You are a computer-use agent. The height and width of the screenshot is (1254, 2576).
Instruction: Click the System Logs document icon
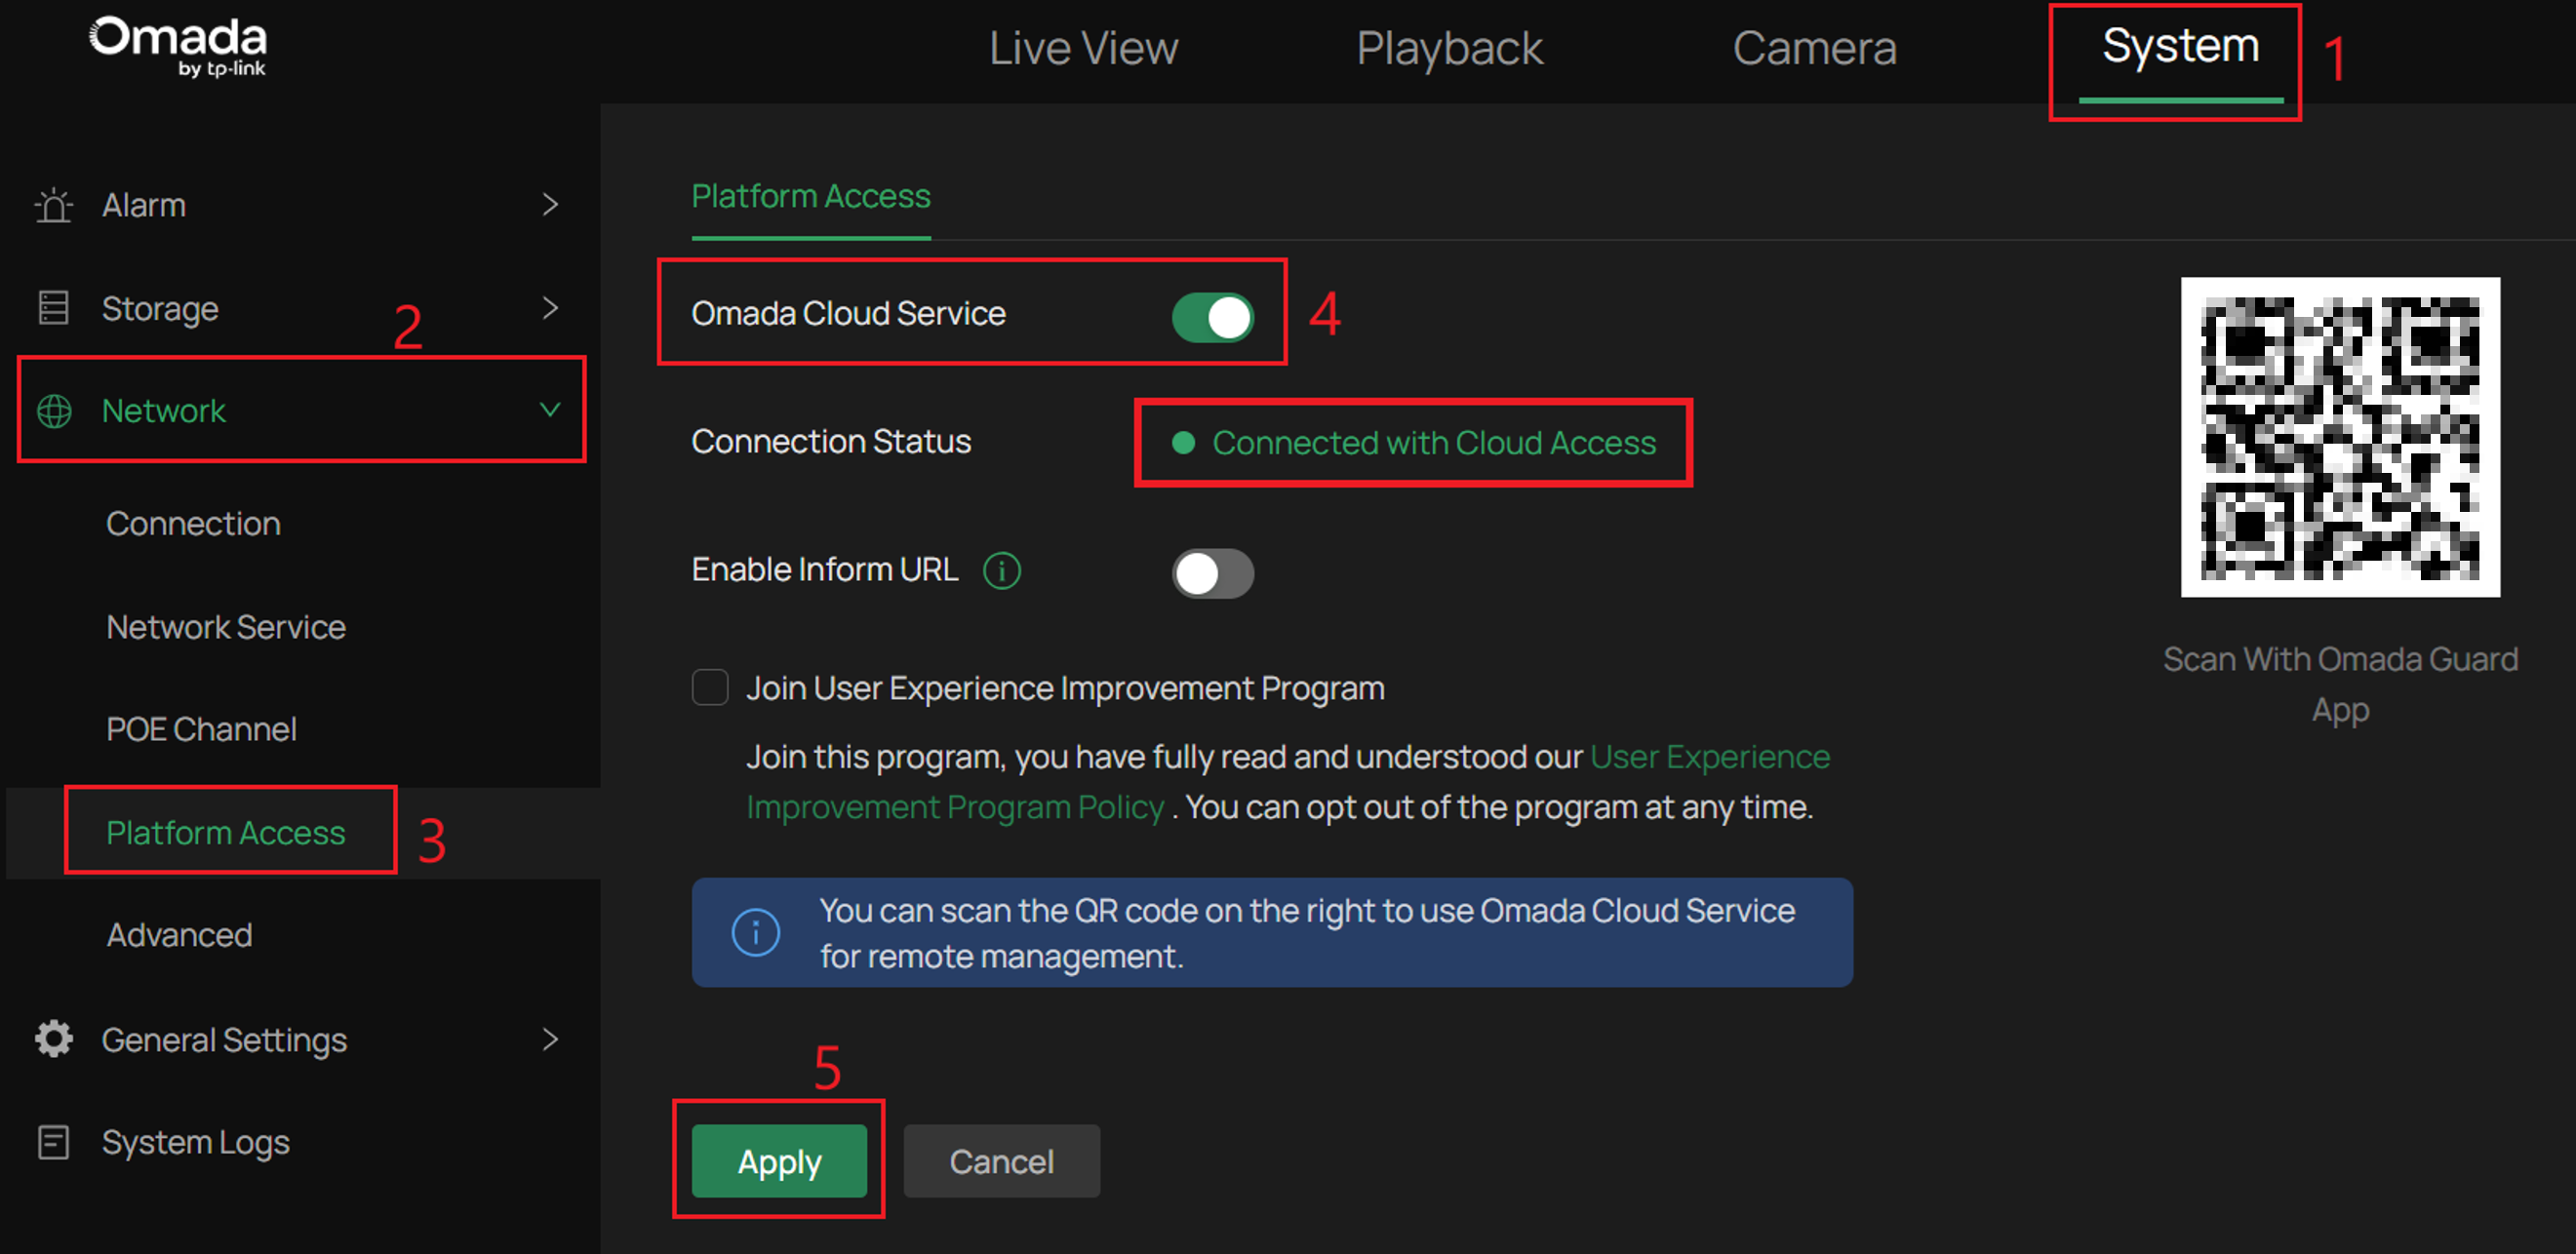coord(53,1142)
